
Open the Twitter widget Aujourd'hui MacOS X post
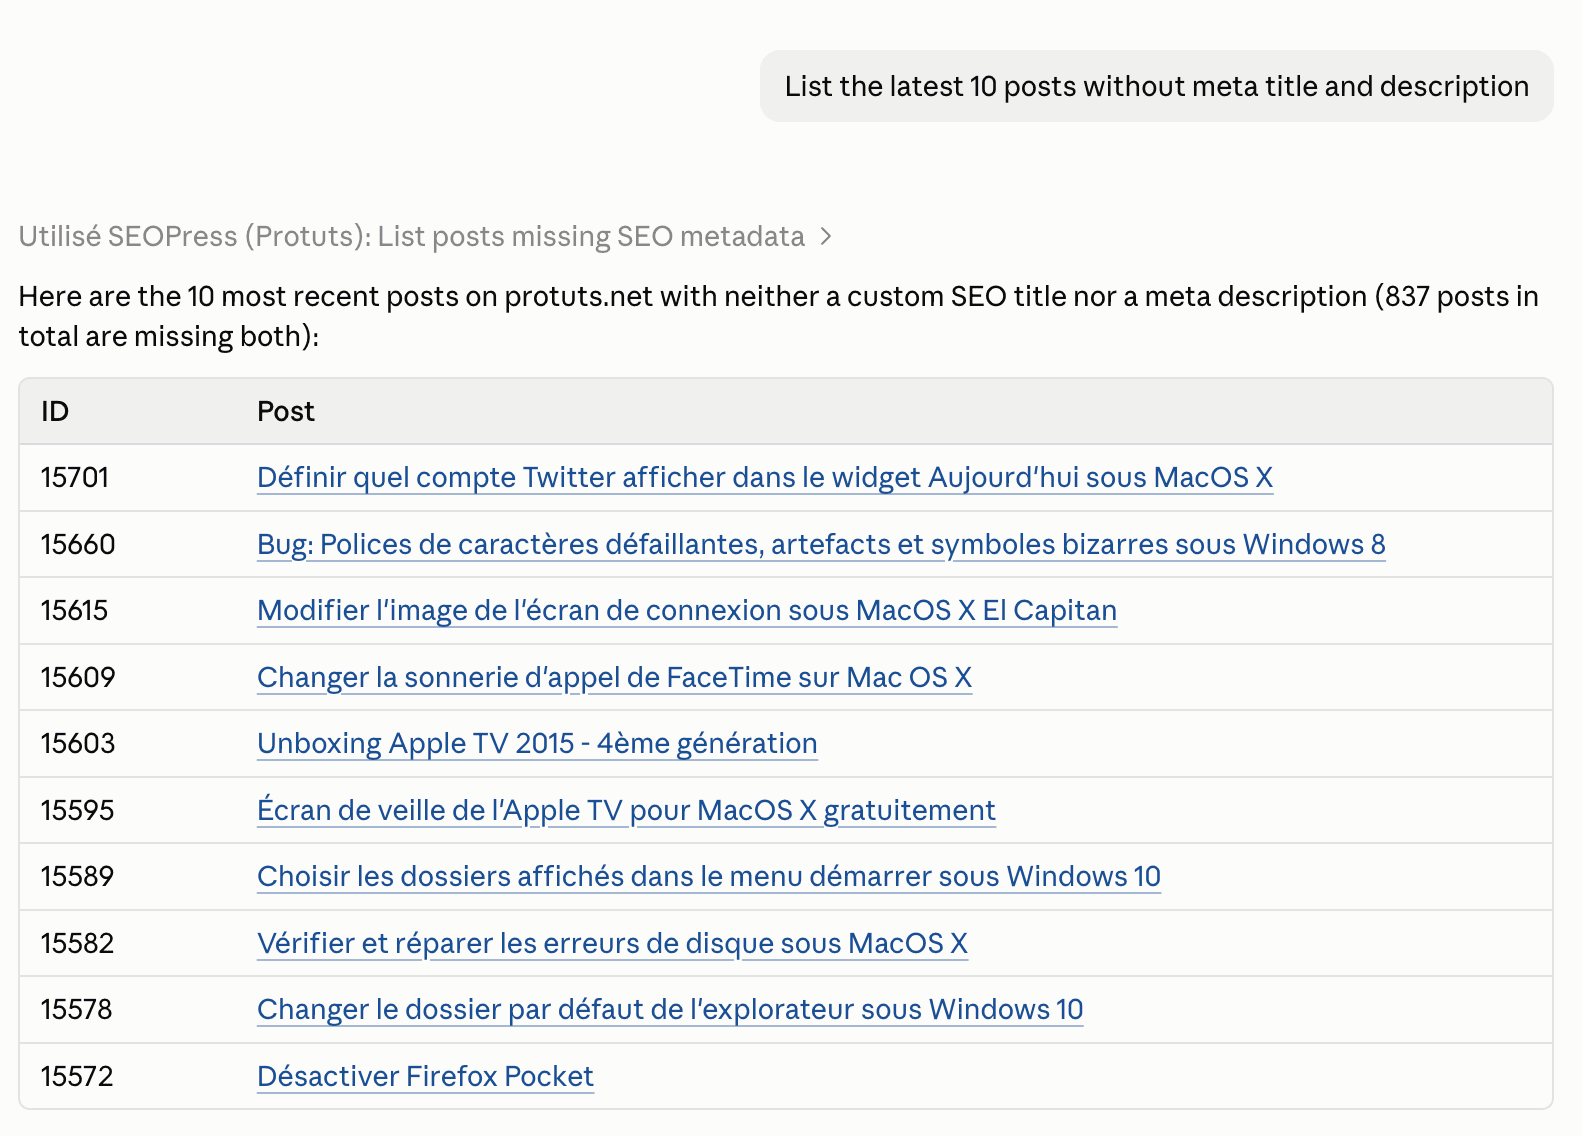click(765, 478)
